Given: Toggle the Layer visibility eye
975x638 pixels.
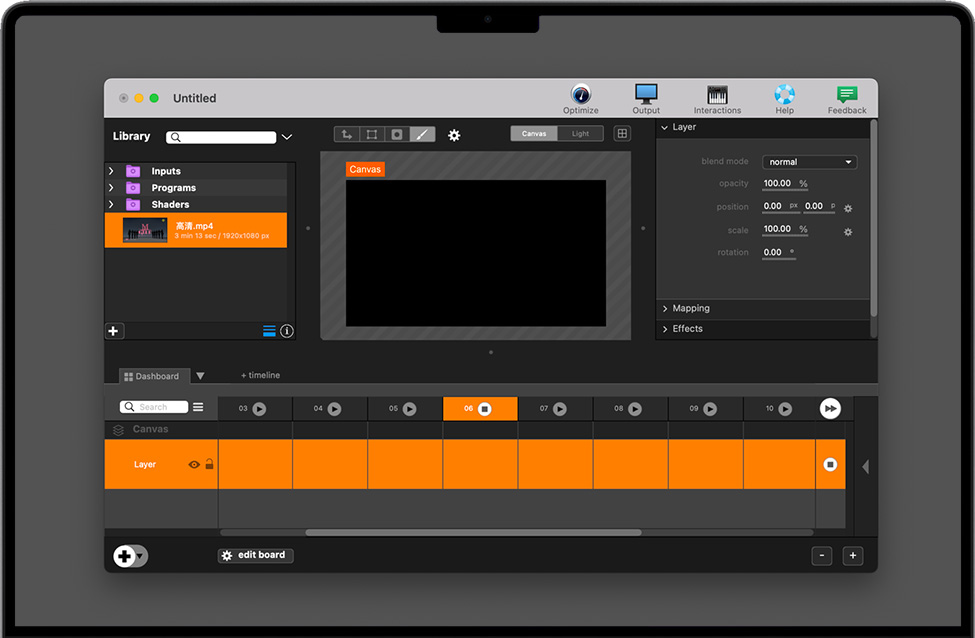Looking at the screenshot, I should 194,464.
